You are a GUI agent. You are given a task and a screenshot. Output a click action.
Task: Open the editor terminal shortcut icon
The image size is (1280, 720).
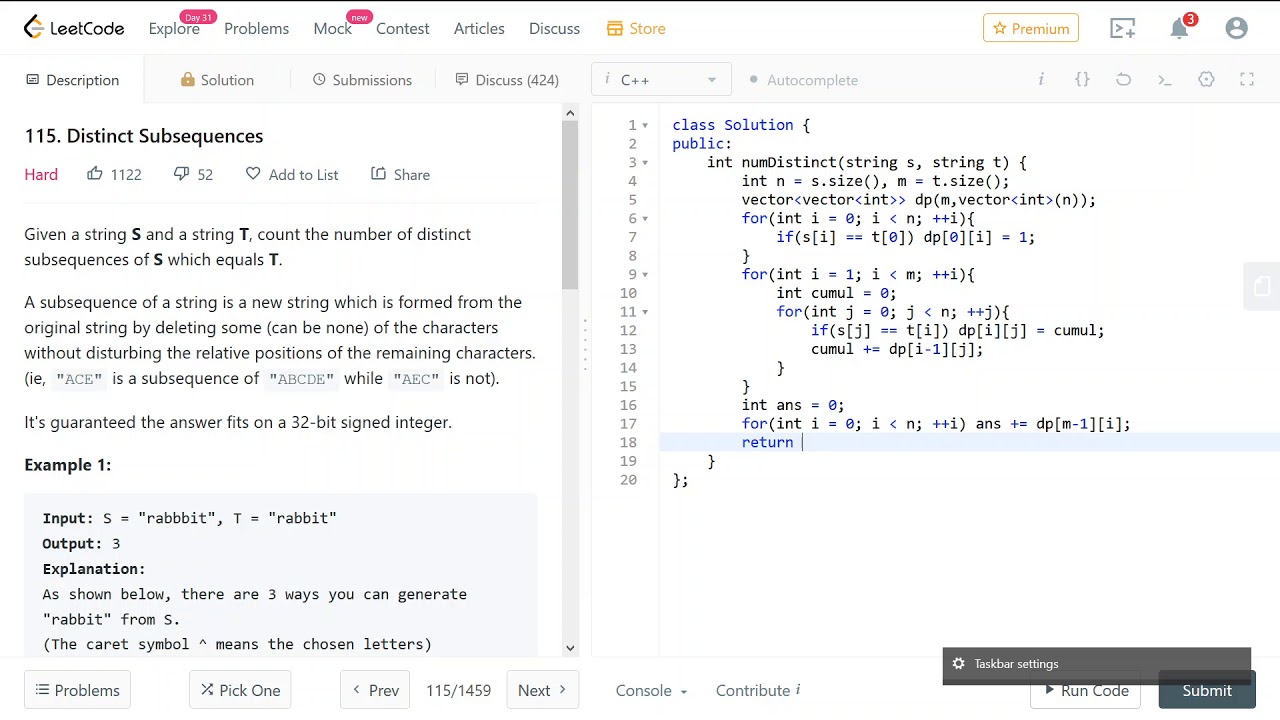[x=1165, y=80]
